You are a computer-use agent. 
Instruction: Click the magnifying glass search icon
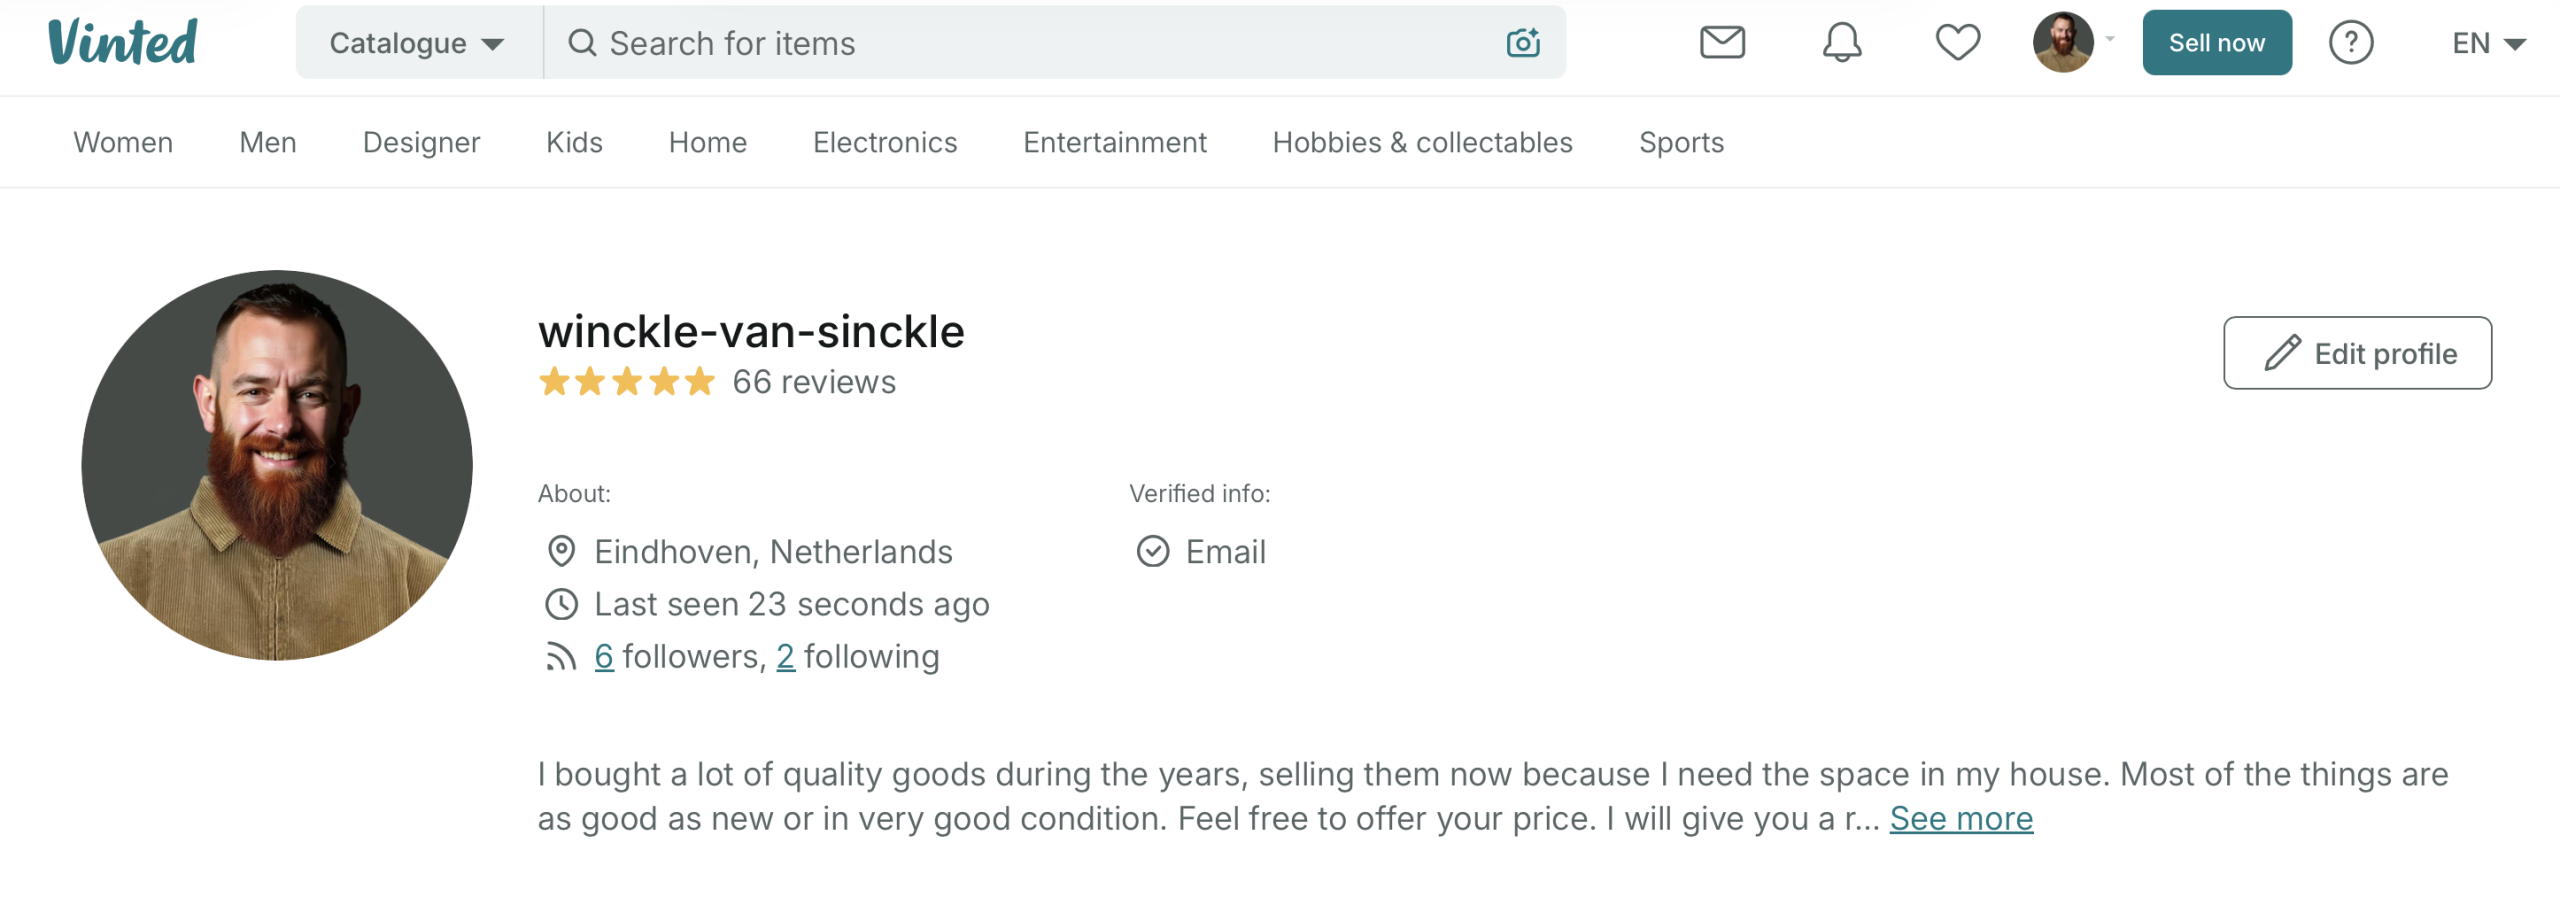582,43
